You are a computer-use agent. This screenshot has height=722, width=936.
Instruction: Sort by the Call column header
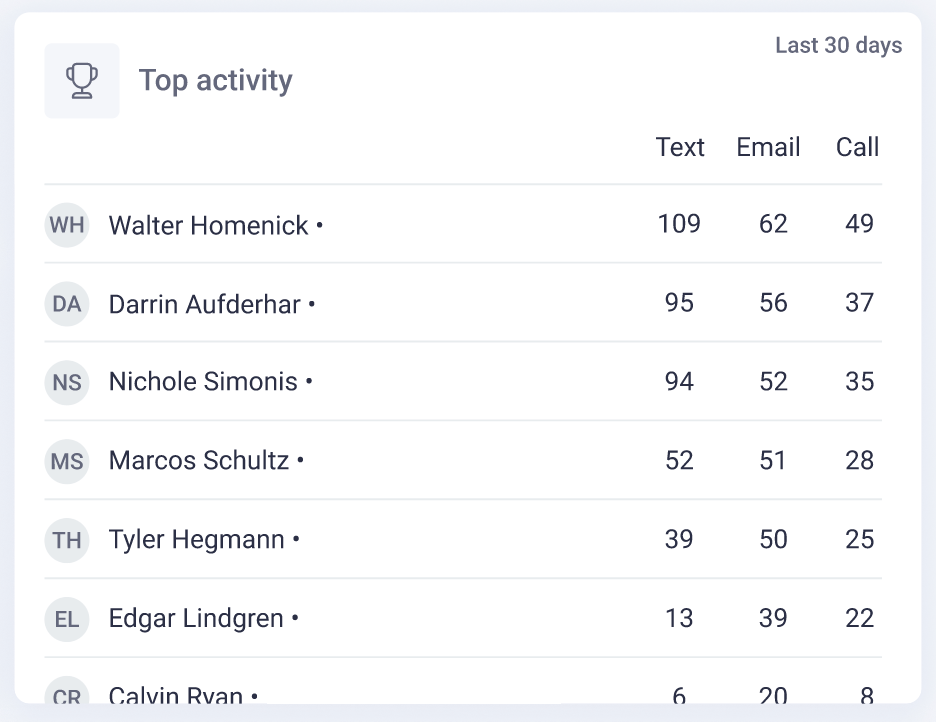(x=857, y=147)
